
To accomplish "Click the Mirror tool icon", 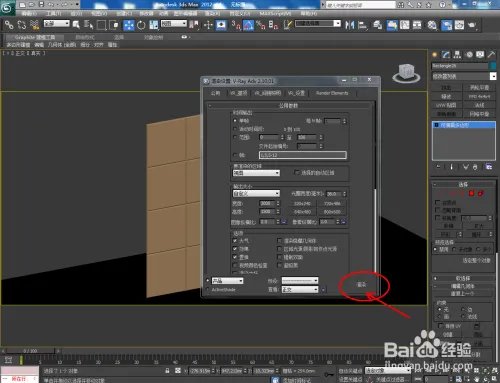I will [350, 25].
